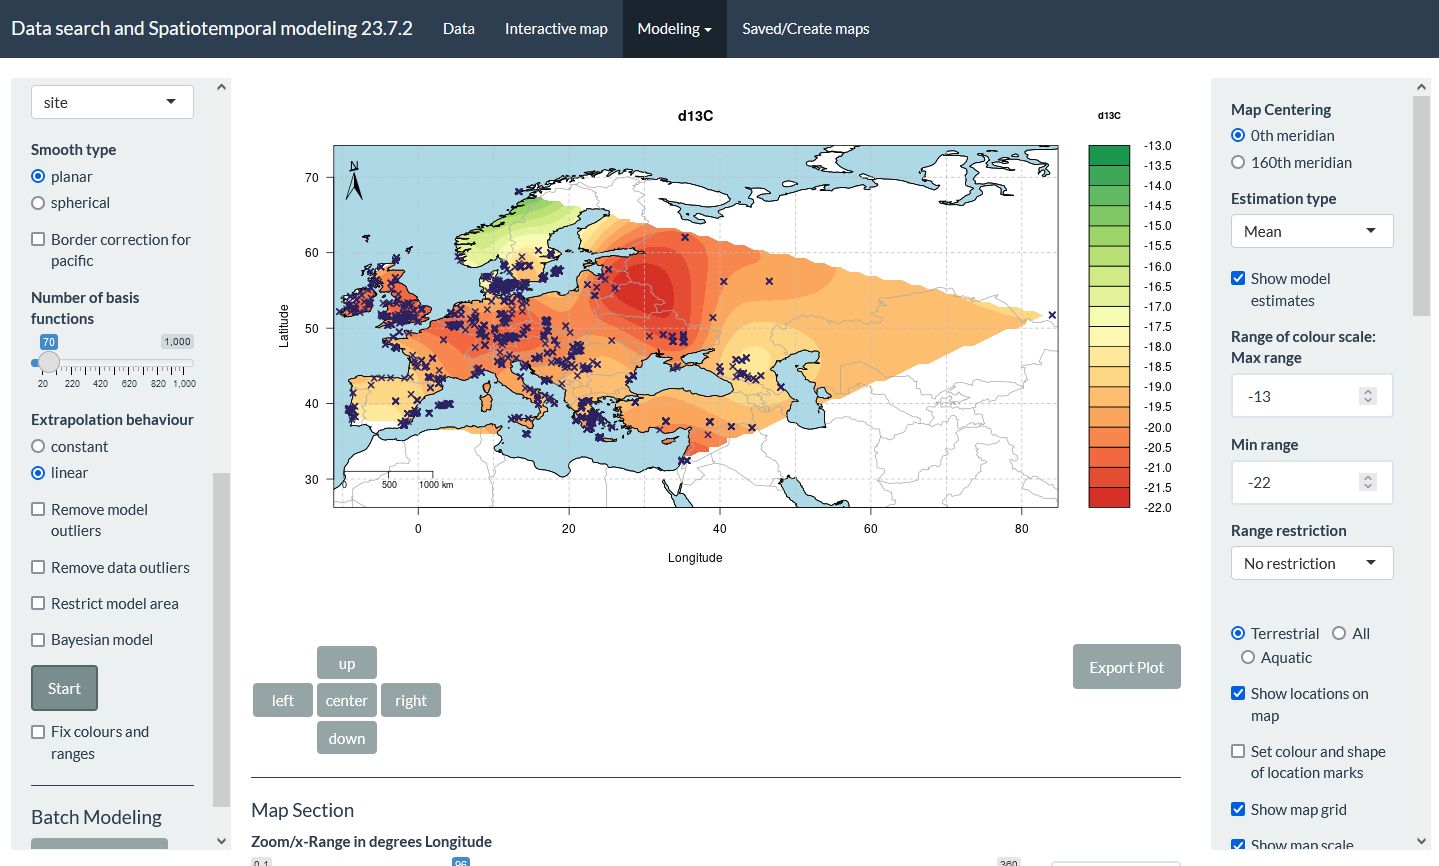
Task: Move the map left
Action: point(283,700)
